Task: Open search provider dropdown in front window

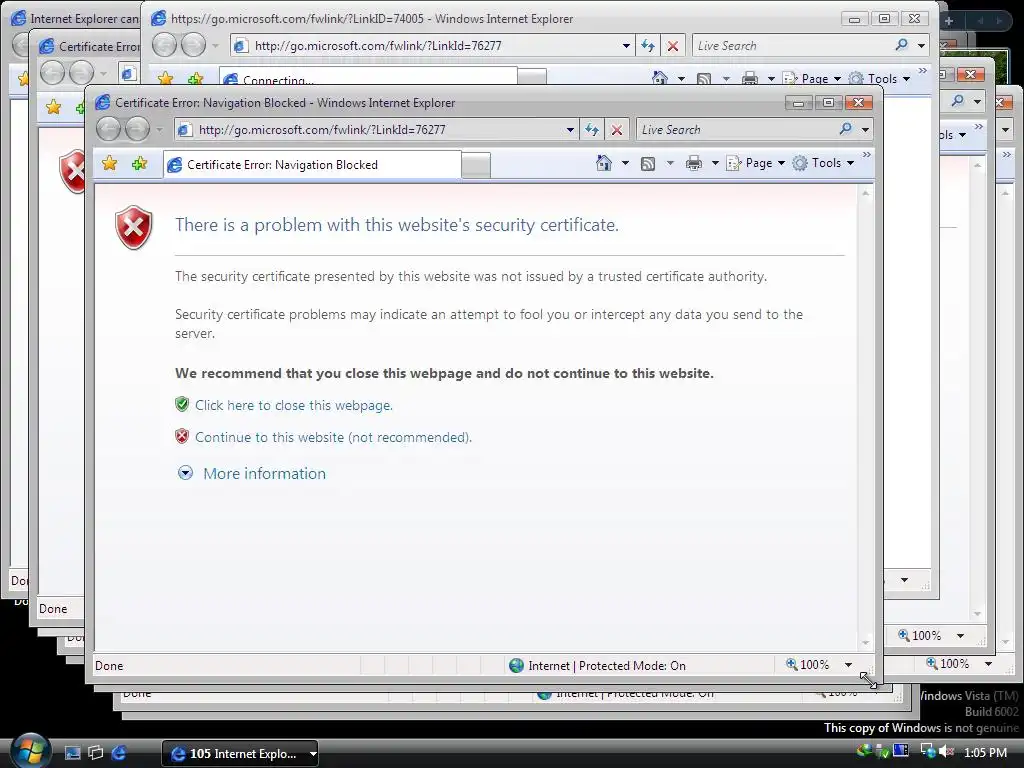Action: (x=865, y=130)
